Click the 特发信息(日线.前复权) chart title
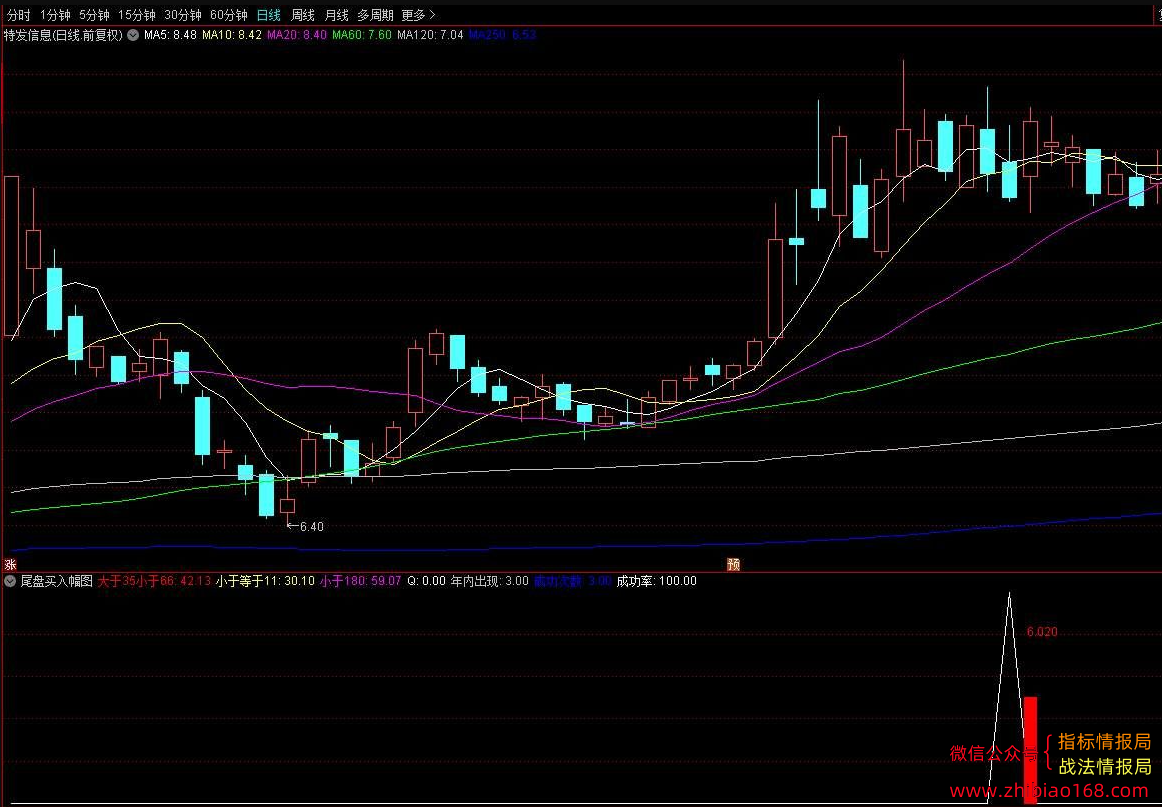1162x807 pixels. [x=64, y=35]
